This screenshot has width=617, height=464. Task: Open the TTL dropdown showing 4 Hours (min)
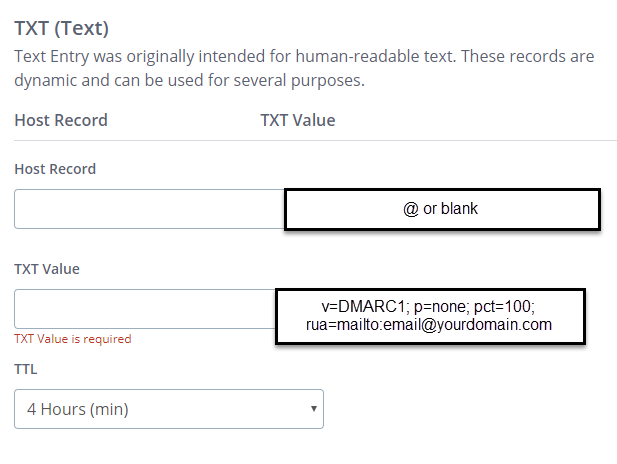tap(168, 409)
